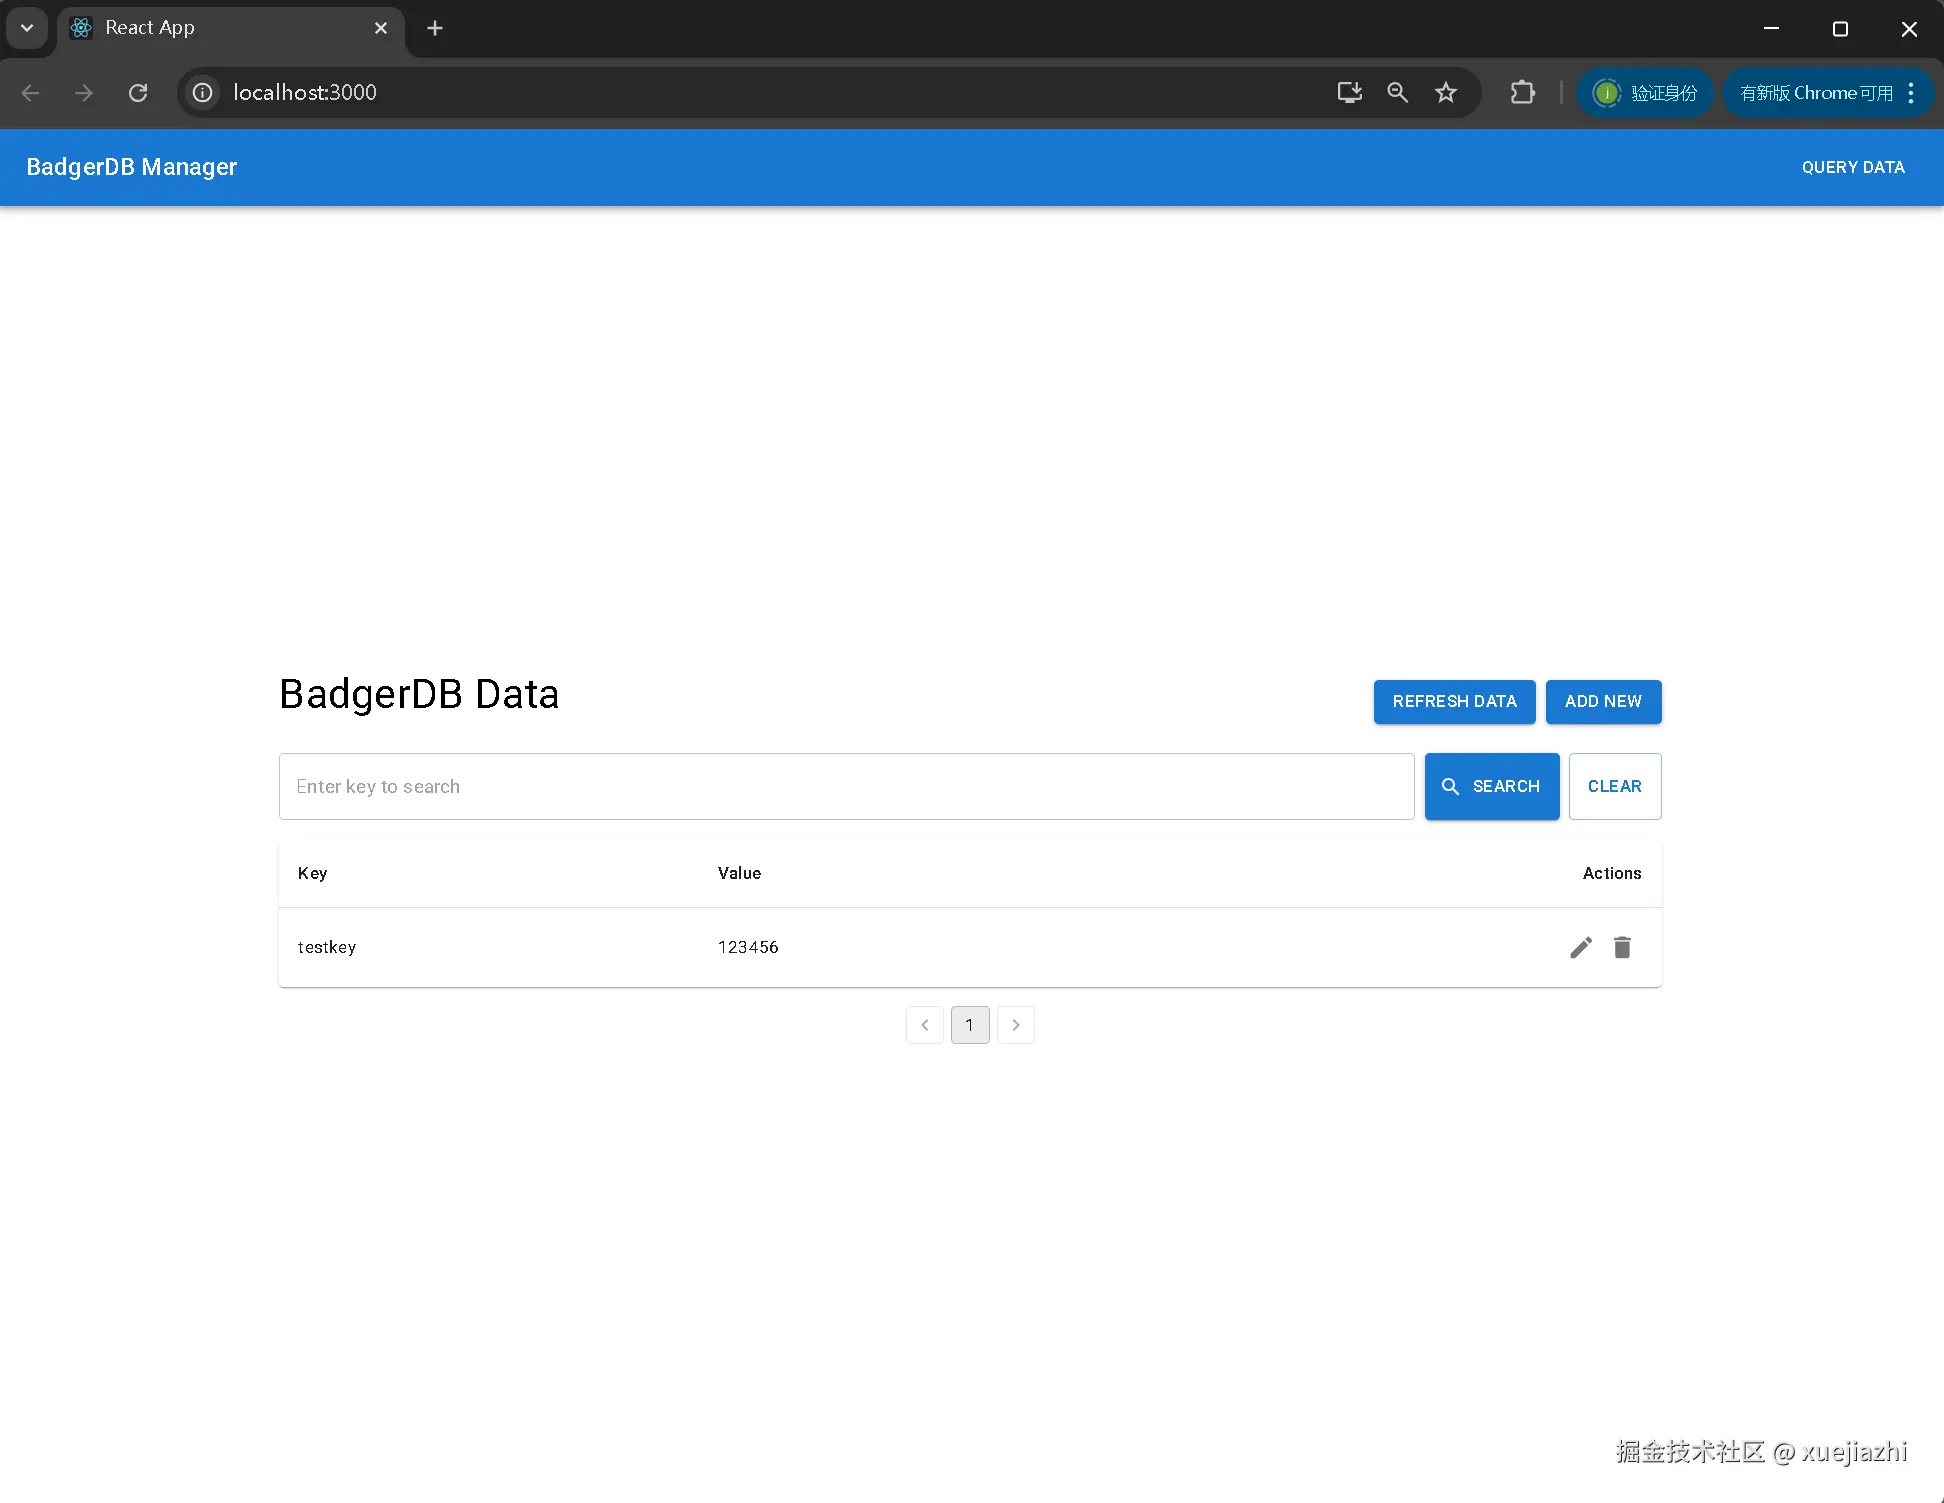This screenshot has height=1503, width=1944.
Task: Open the Chrome extensions puzzle icon
Action: coord(1522,93)
